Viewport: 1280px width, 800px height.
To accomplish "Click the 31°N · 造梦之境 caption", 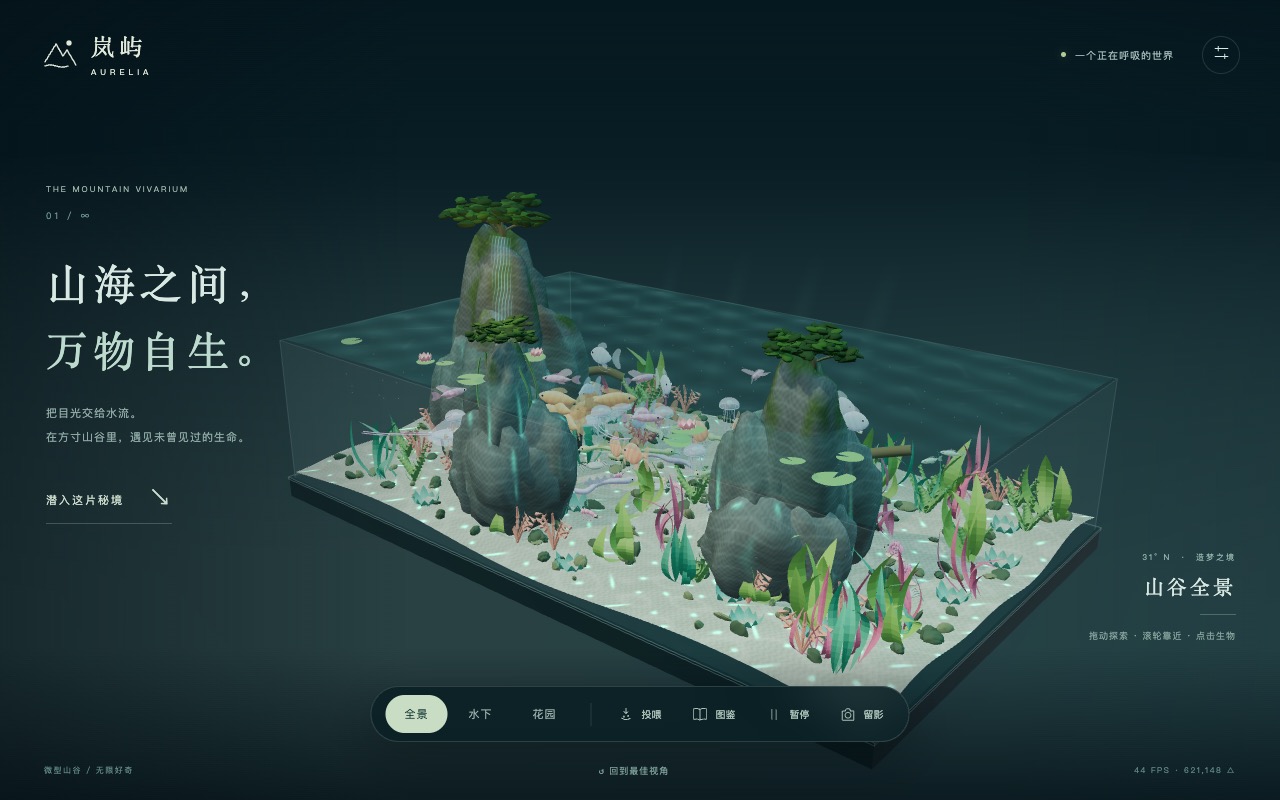I will pos(1188,557).
